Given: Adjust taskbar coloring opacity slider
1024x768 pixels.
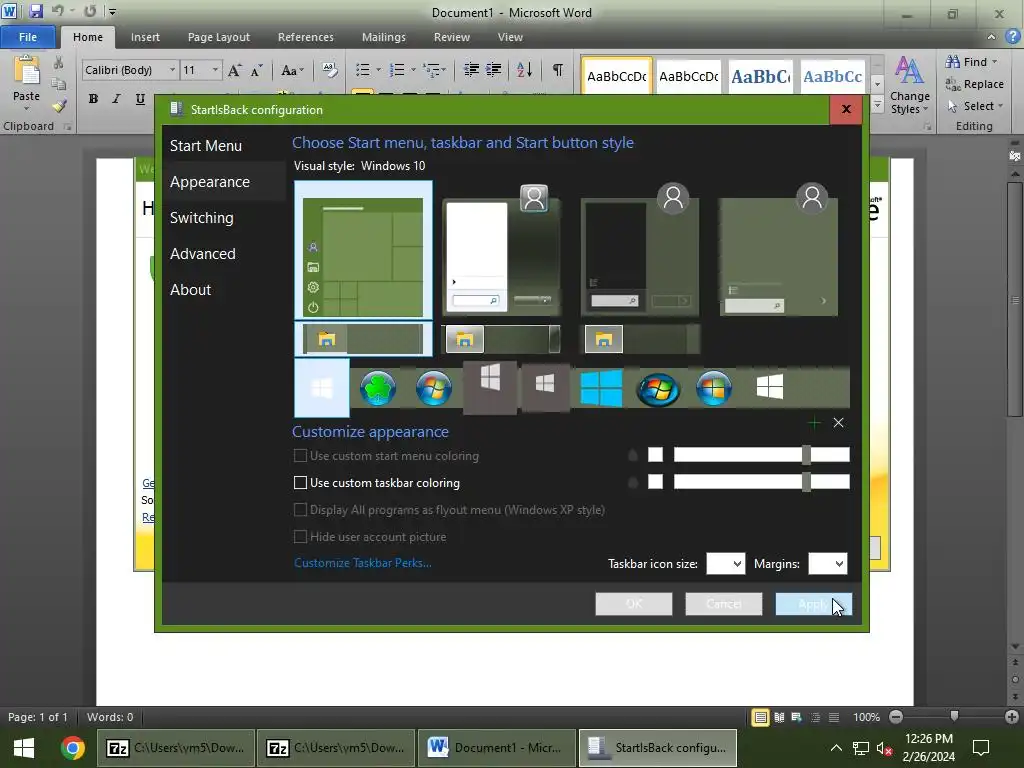Looking at the screenshot, I should pos(761,482).
